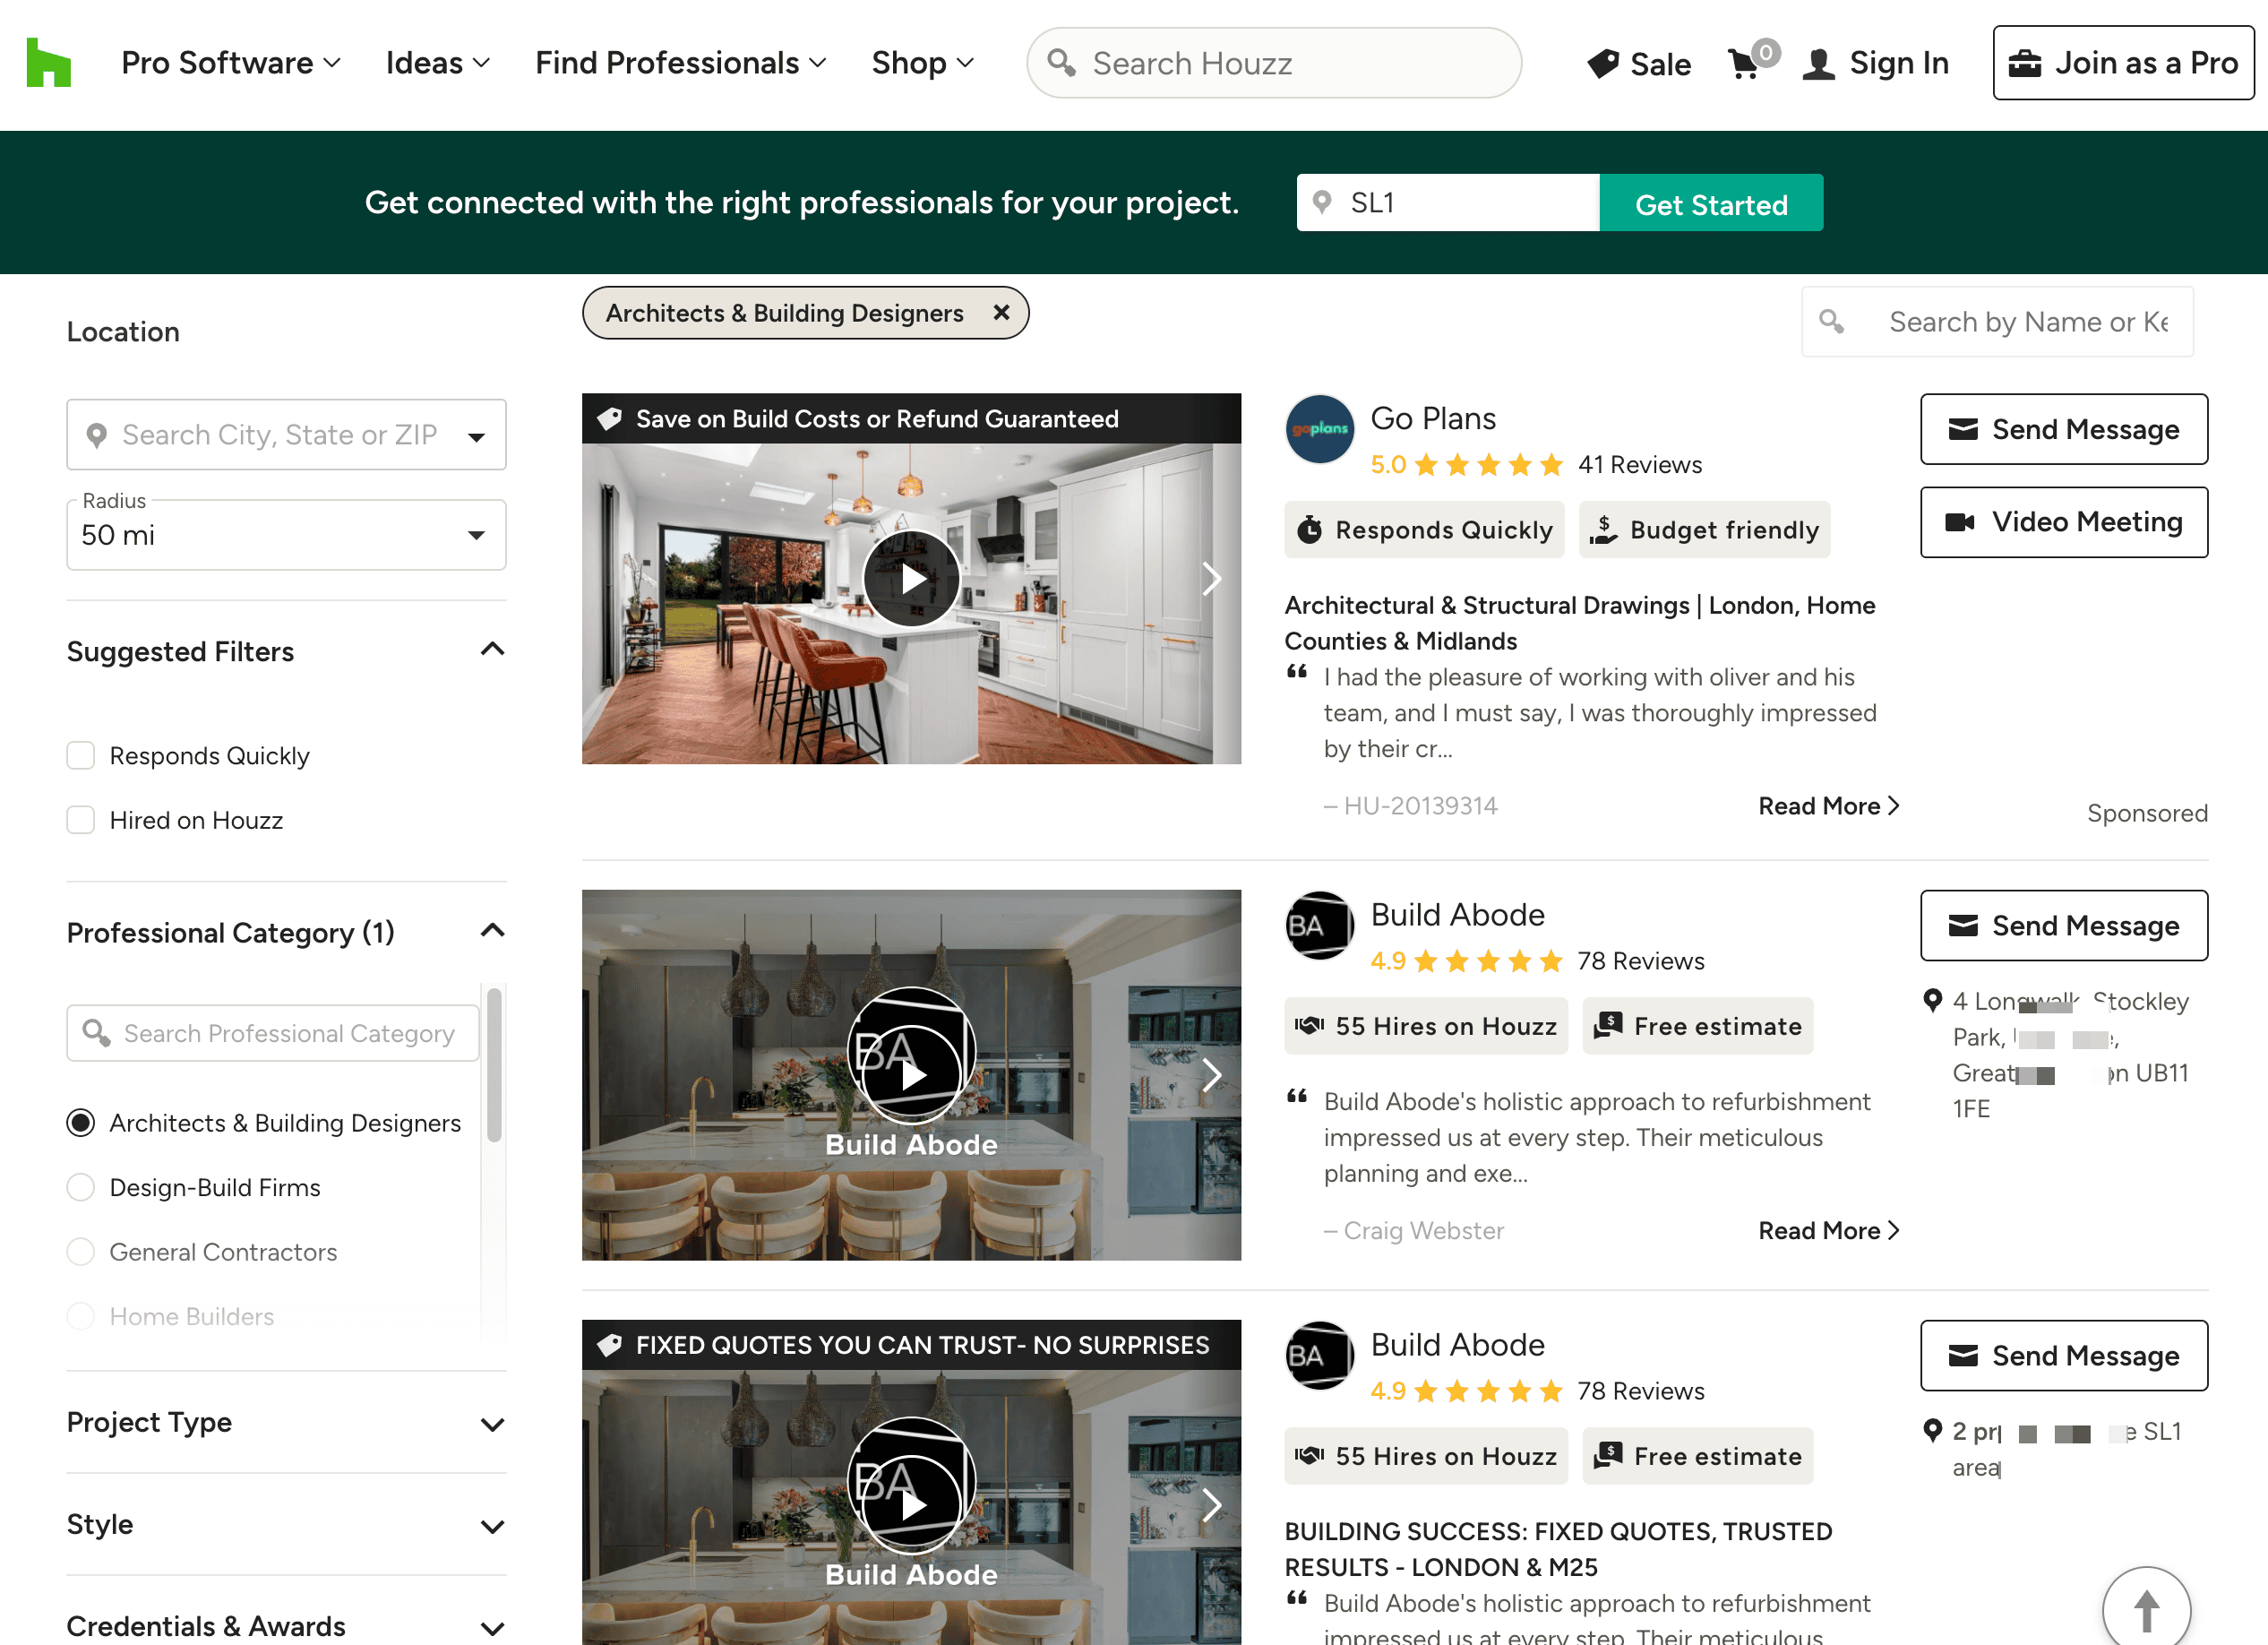Click the Houzz logo icon
Screen dimensions: 2268x1645
pyautogui.click(x=48, y=63)
